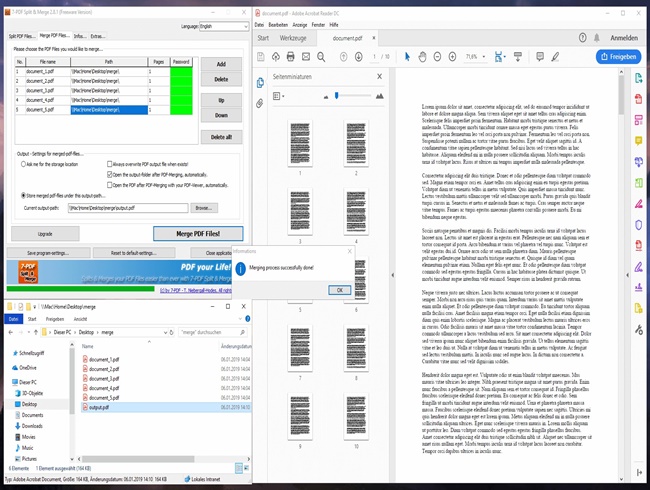This screenshot has height=490, width=650.
Task: Select document_3.pdf row in merge table
Action: 104,90
